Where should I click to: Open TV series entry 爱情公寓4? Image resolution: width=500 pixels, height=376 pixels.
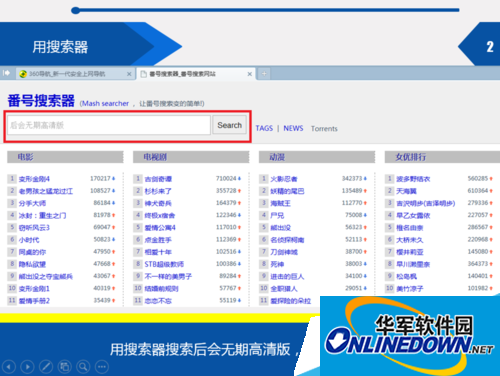click(160, 228)
